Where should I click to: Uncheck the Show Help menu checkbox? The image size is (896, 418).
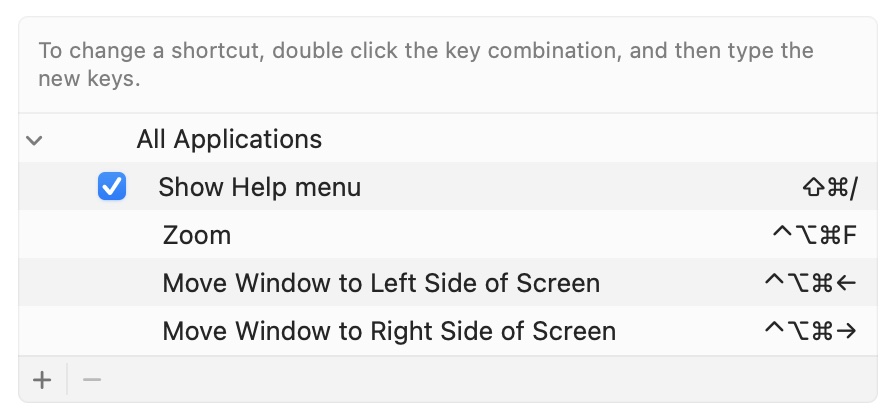112,187
